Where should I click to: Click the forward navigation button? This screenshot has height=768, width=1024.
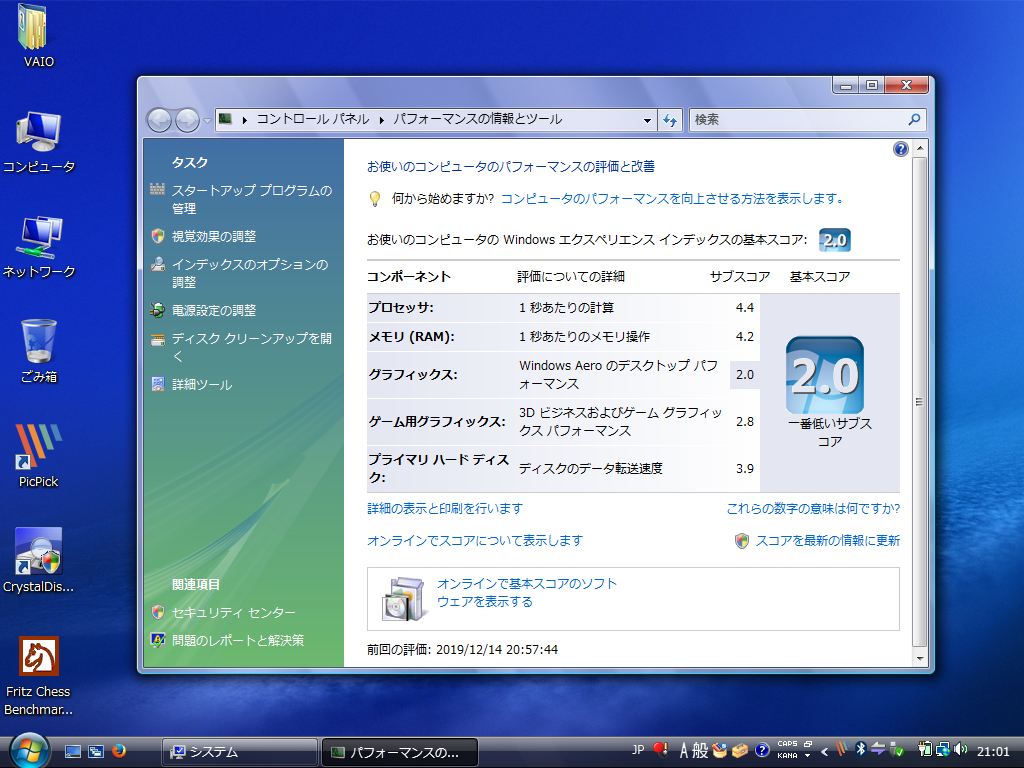187,120
